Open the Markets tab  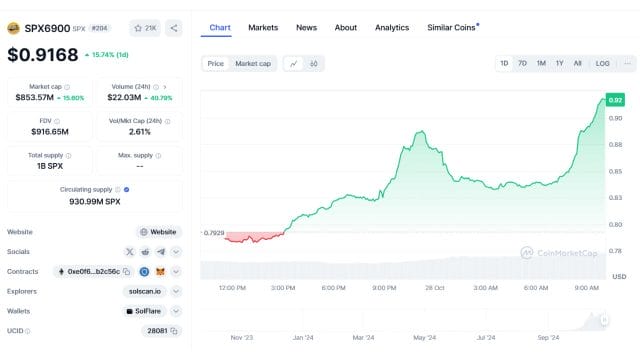263,28
